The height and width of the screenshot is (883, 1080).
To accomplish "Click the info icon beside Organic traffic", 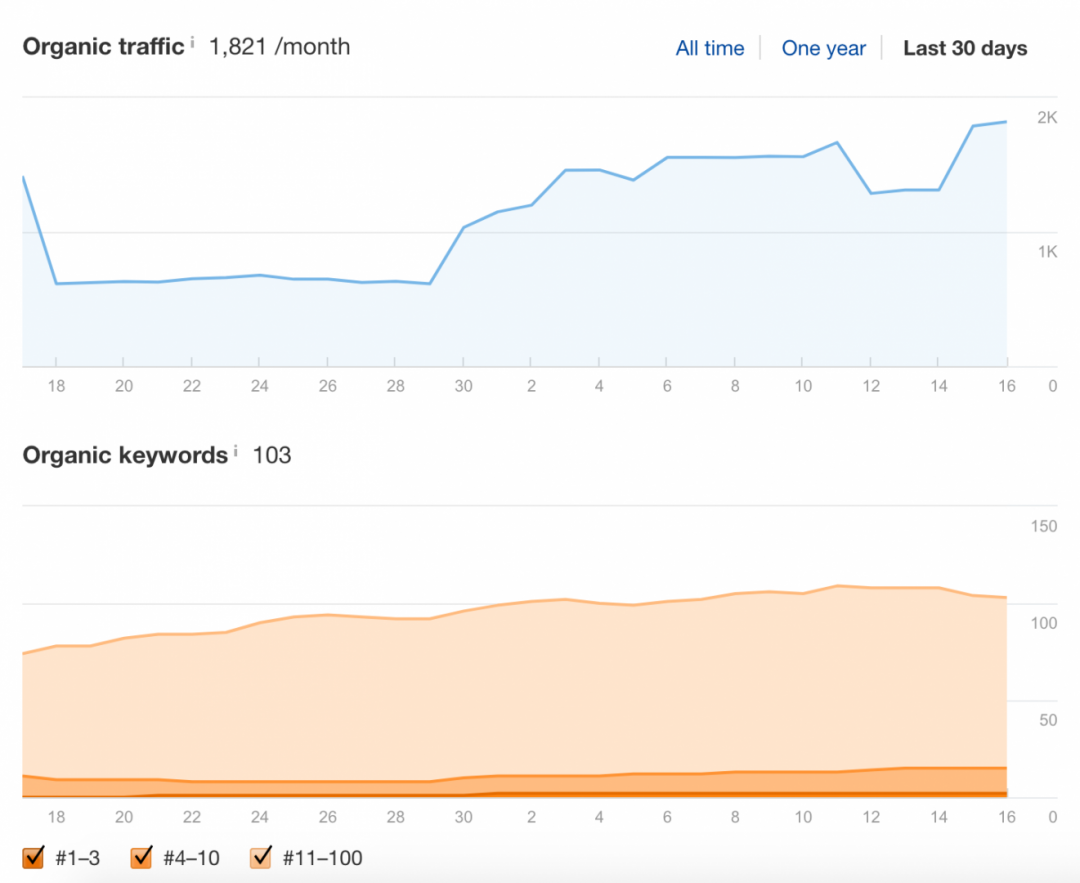I will point(192,42).
